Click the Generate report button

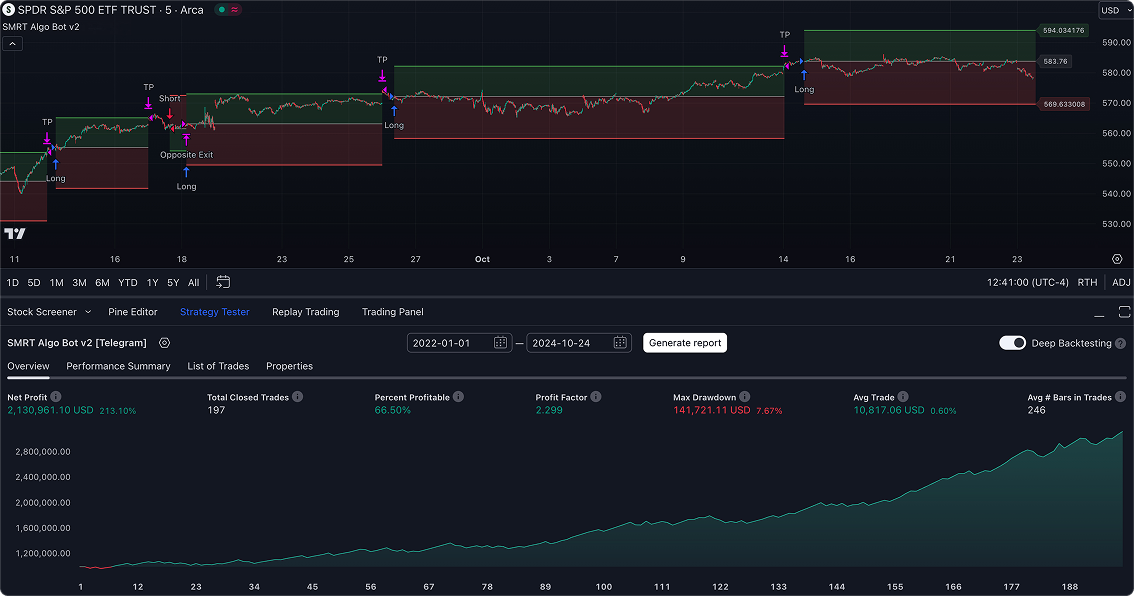pyautogui.click(x=684, y=343)
